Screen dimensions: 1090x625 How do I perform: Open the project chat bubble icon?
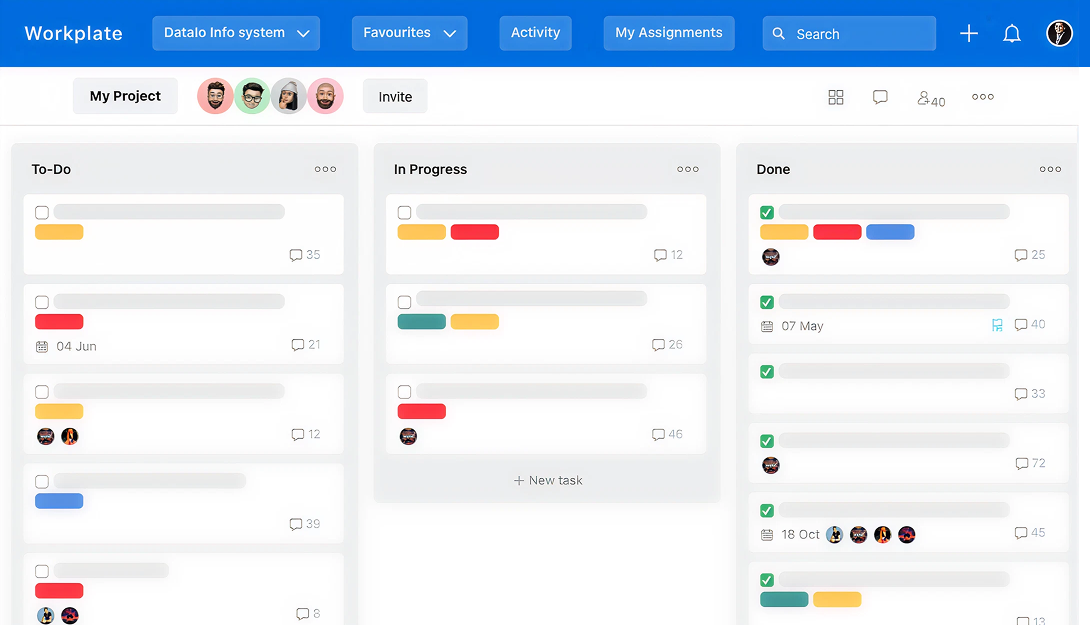[x=880, y=97]
